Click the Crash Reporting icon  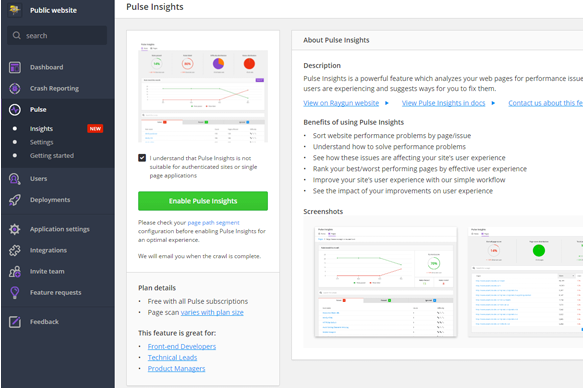click(x=15, y=88)
